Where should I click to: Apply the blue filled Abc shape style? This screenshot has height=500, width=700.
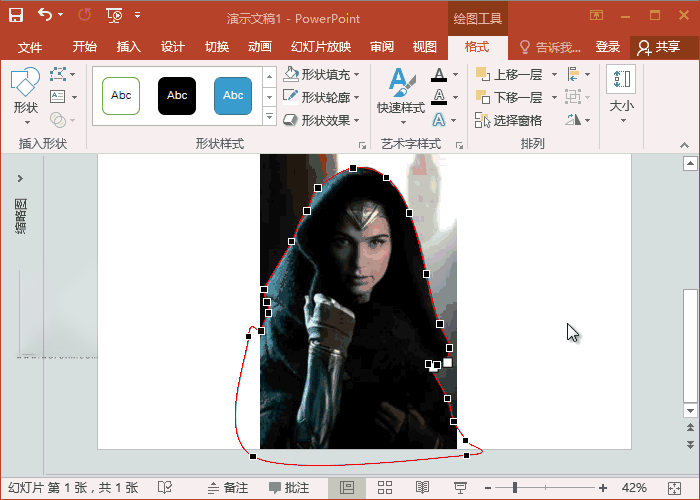click(233, 96)
